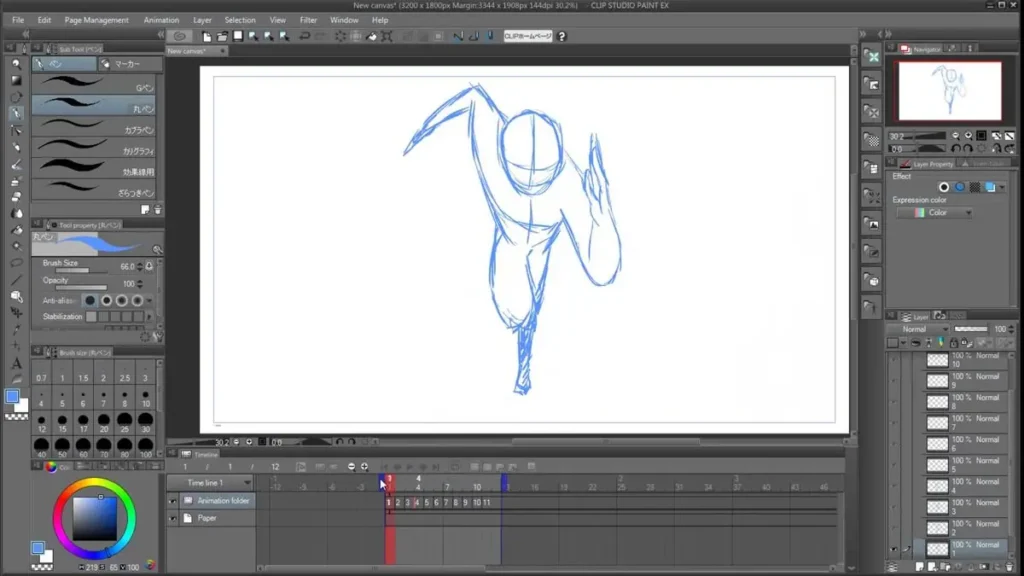Open the Time line 1 selector dropdown
The image size is (1024, 576).
(x=246, y=481)
